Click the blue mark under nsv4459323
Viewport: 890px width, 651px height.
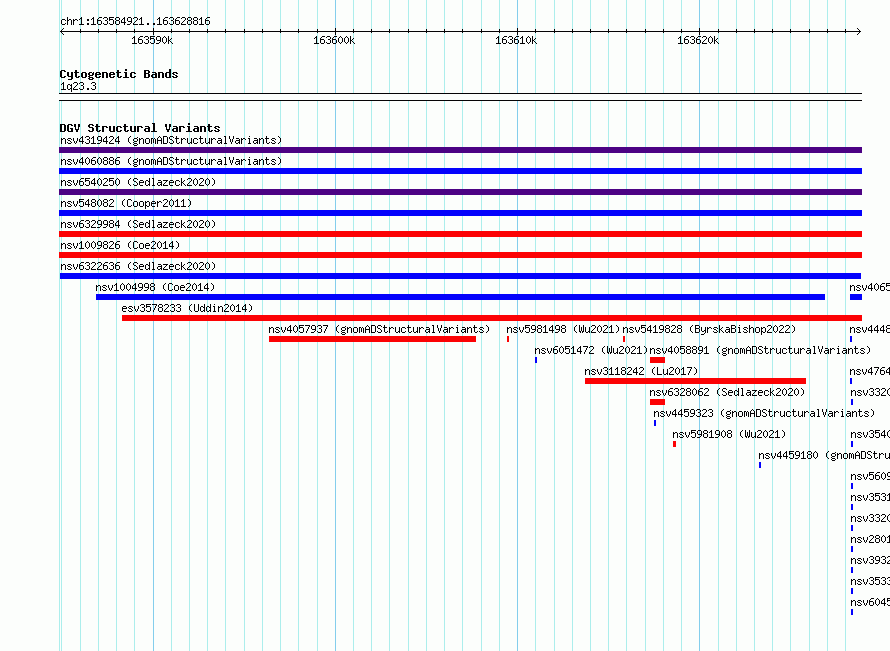[x=655, y=423]
